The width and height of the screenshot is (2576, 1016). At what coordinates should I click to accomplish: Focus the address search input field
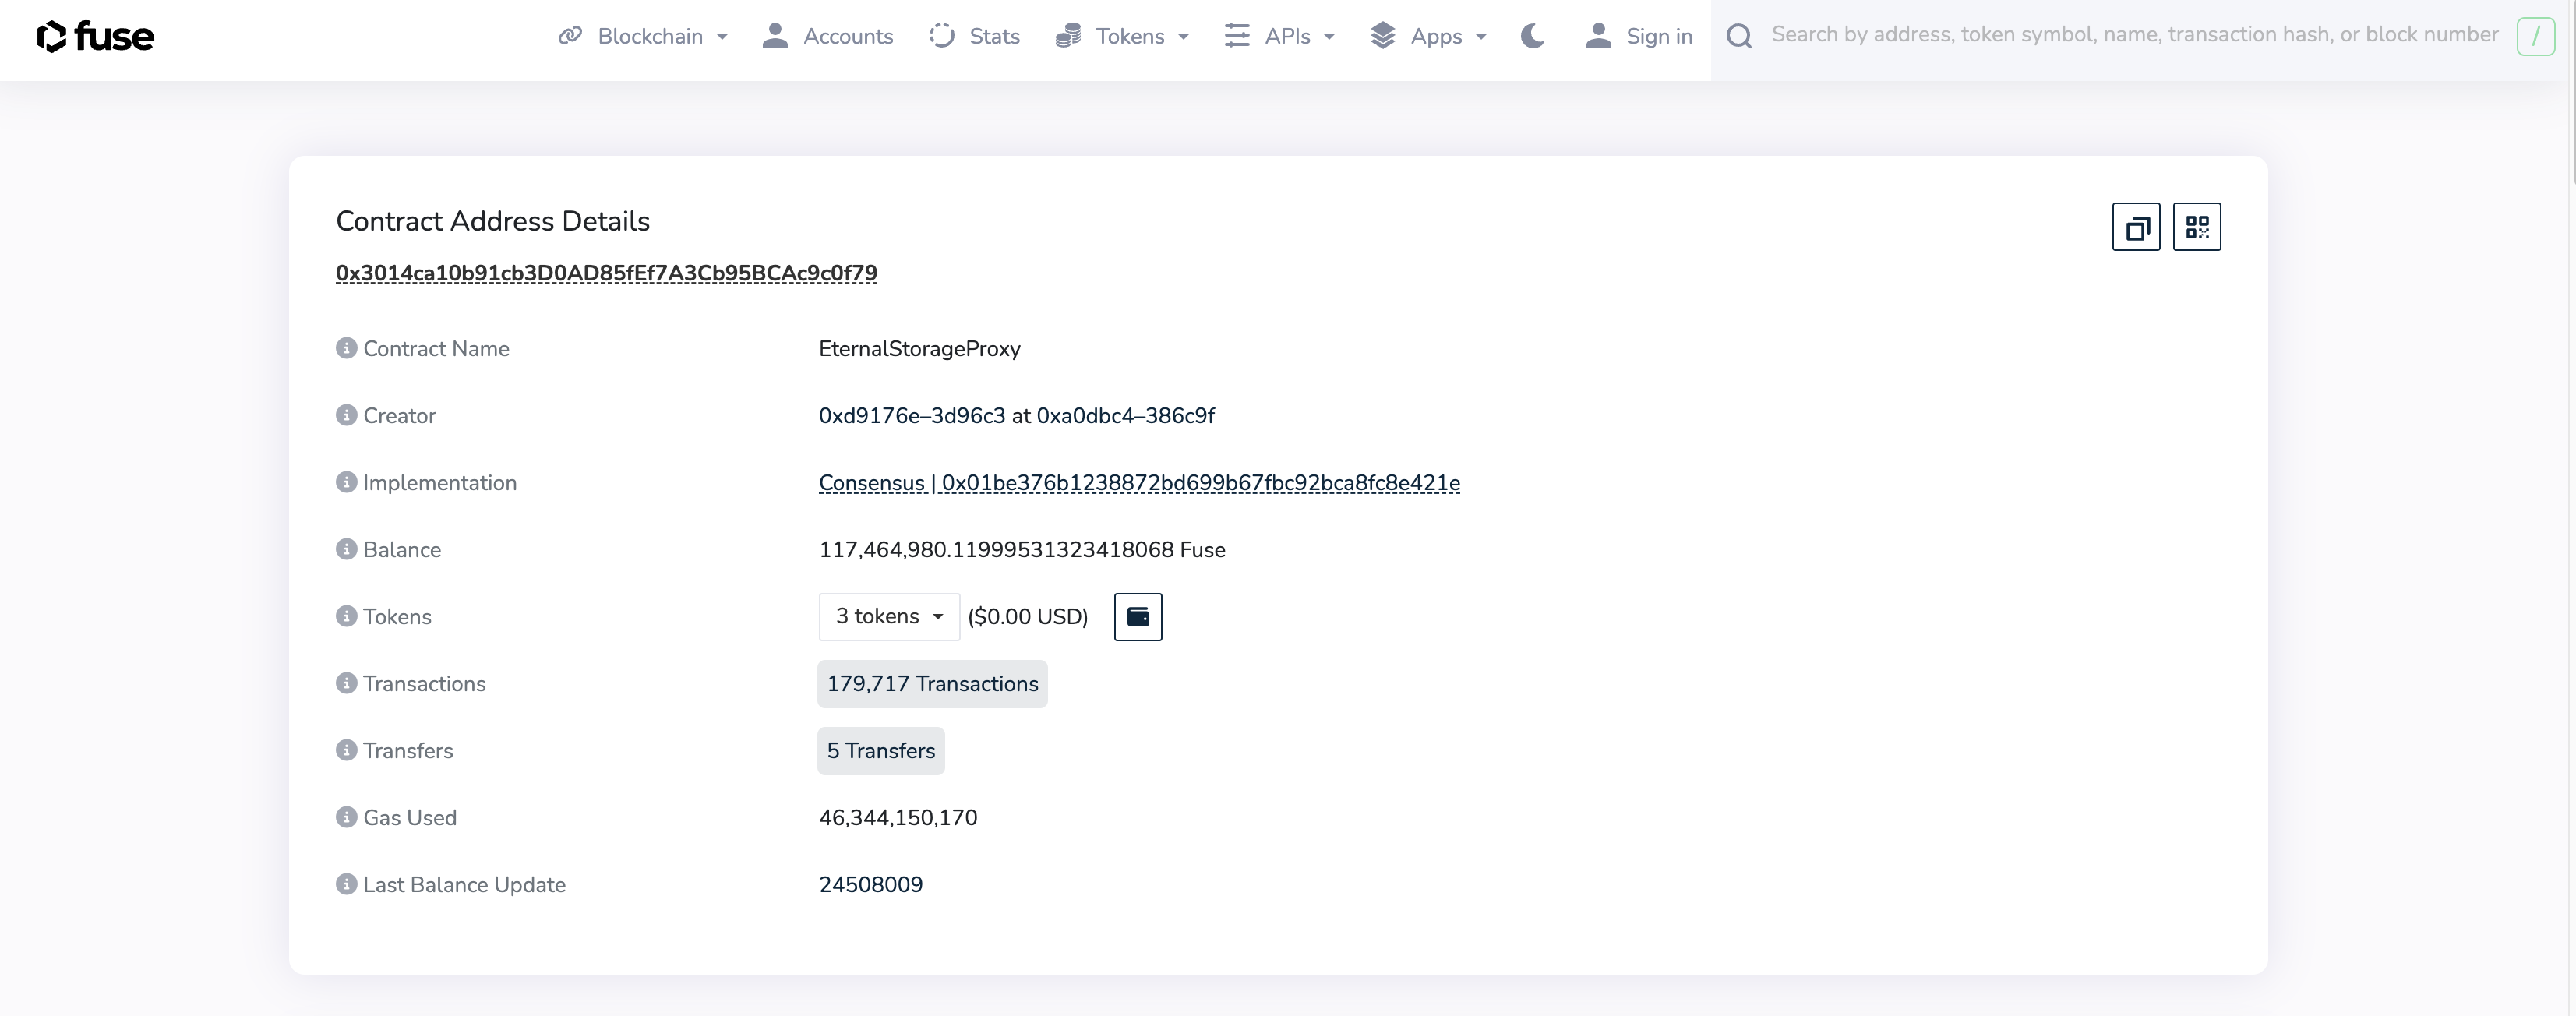click(2133, 35)
